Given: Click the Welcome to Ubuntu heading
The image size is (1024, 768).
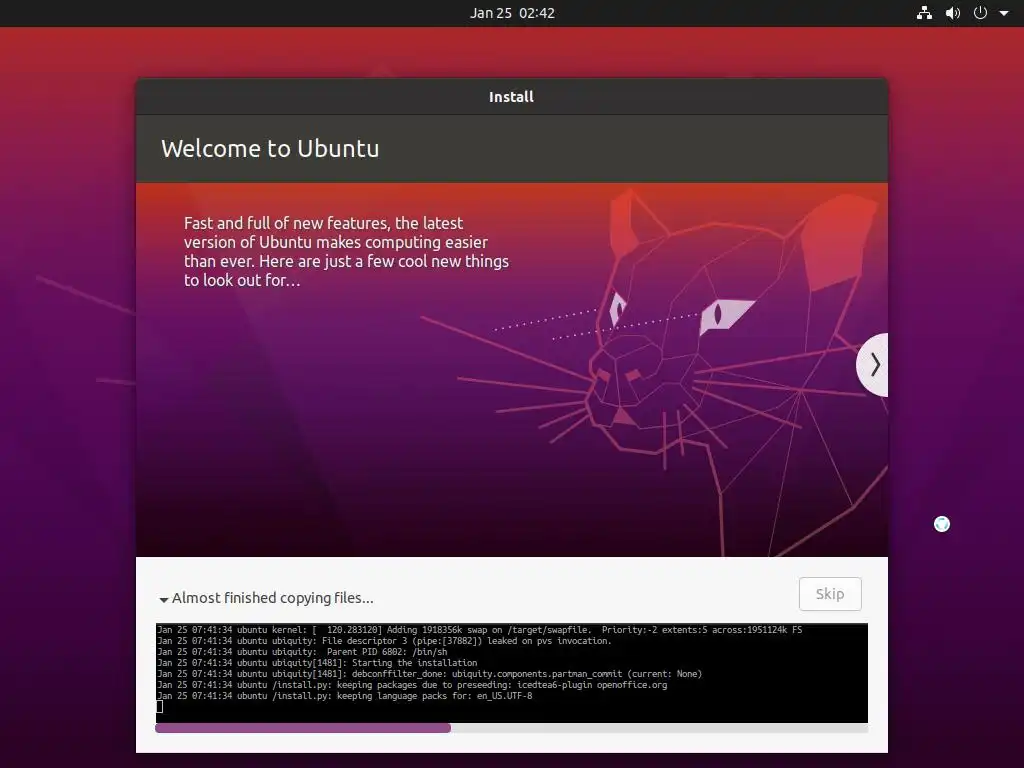Looking at the screenshot, I should tap(270, 149).
